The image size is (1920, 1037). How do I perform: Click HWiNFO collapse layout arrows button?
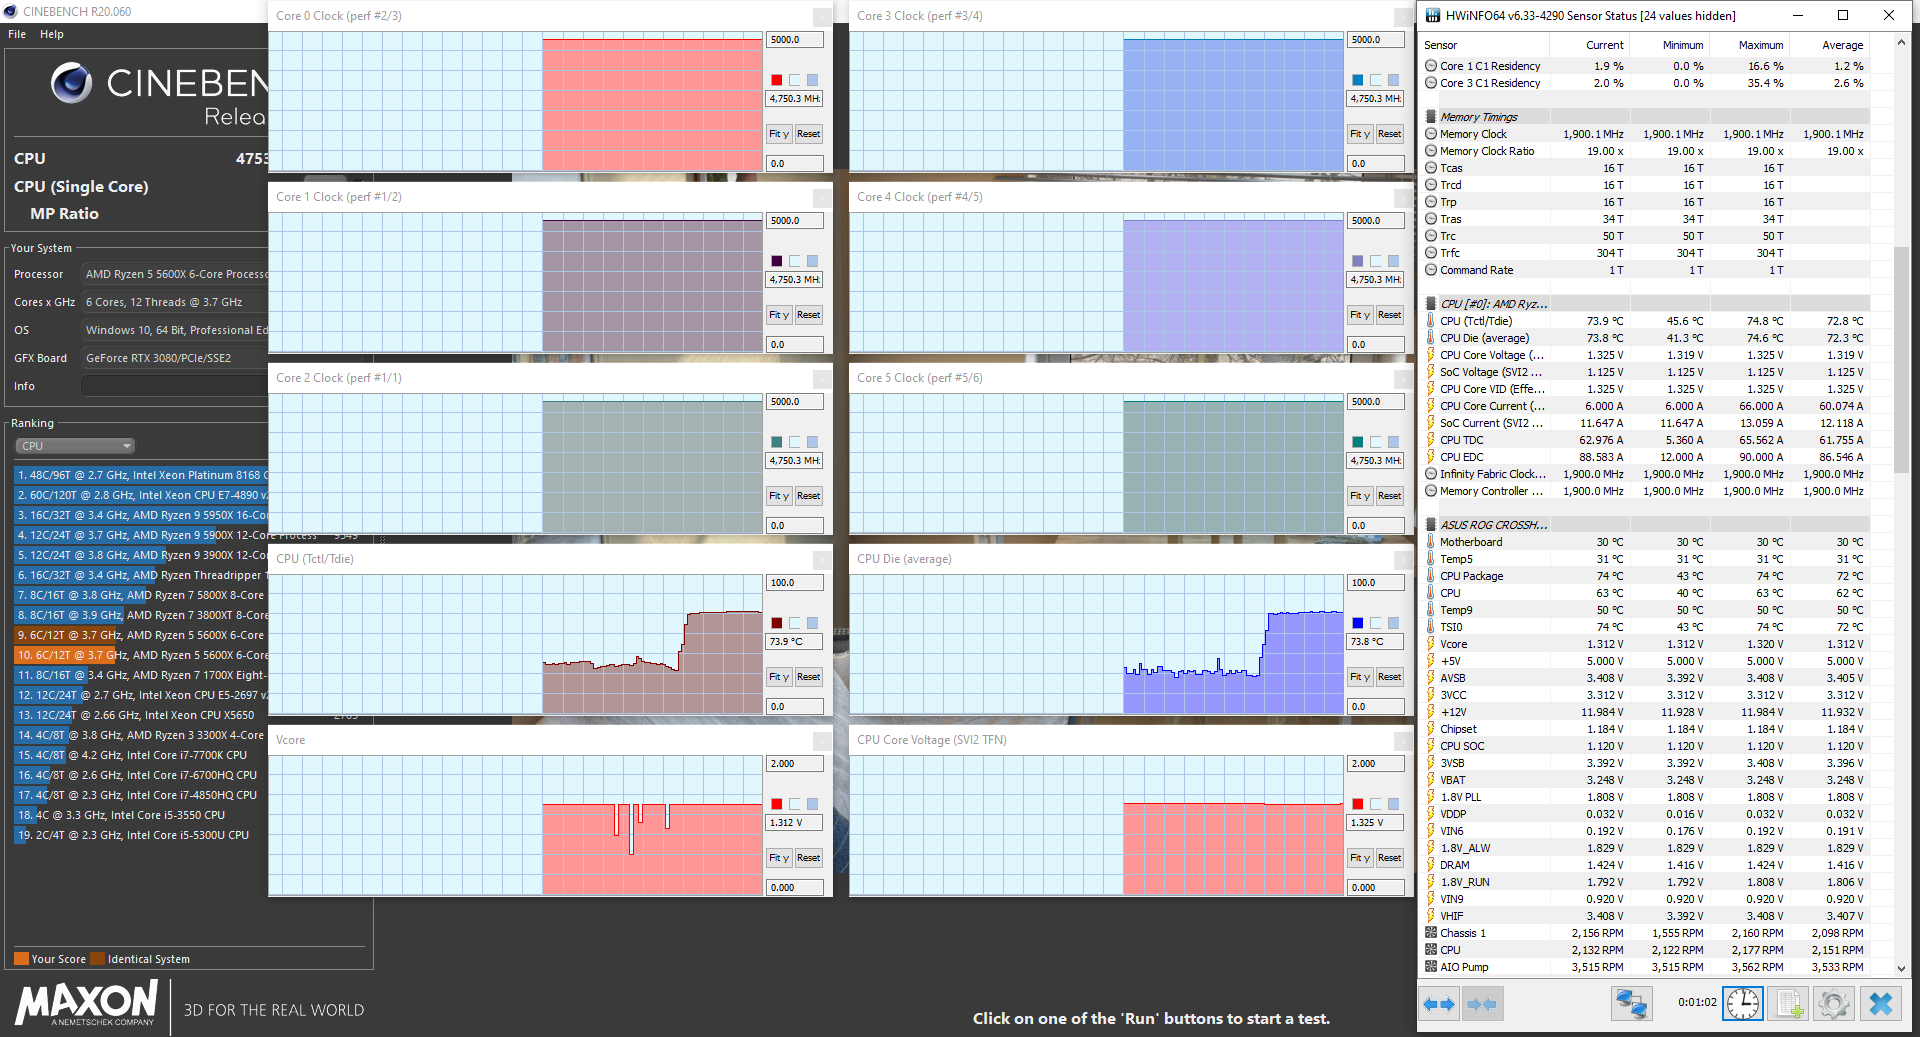click(1482, 1004)
